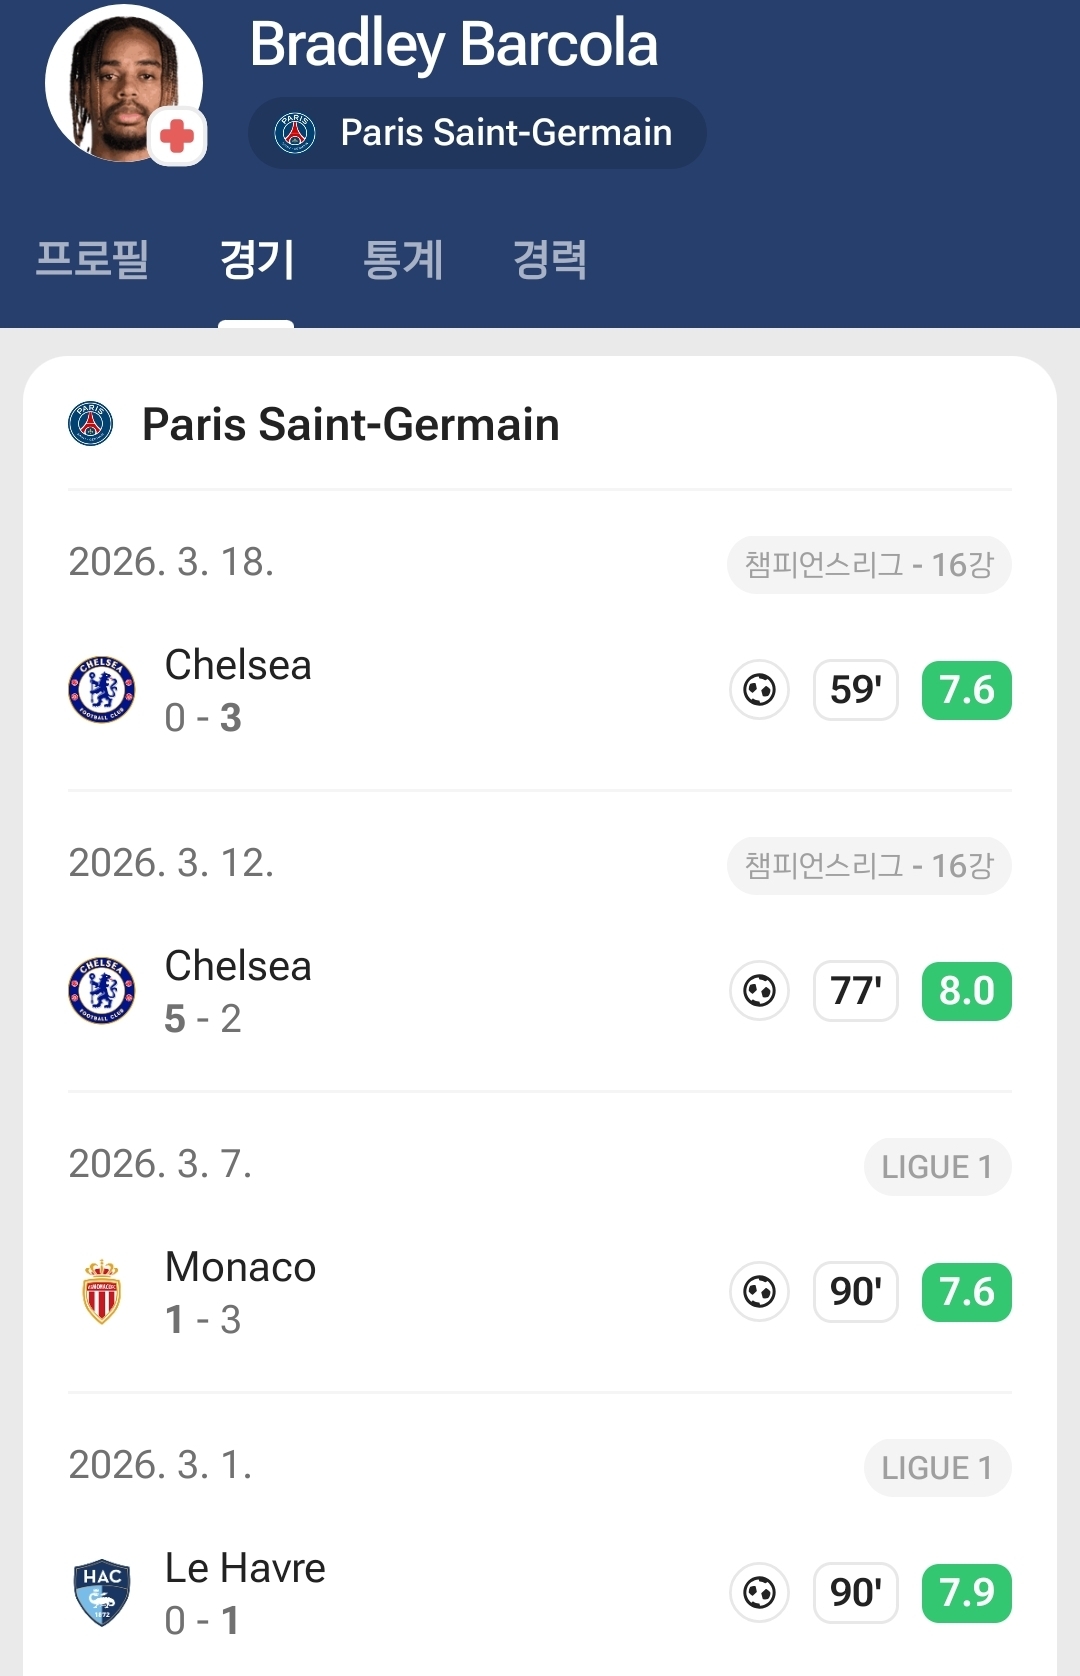The height and width of the screenshot is (1676, 1080).
Task: Tap goal ball icon in Le Havre row
Action: click(760, 1593)
